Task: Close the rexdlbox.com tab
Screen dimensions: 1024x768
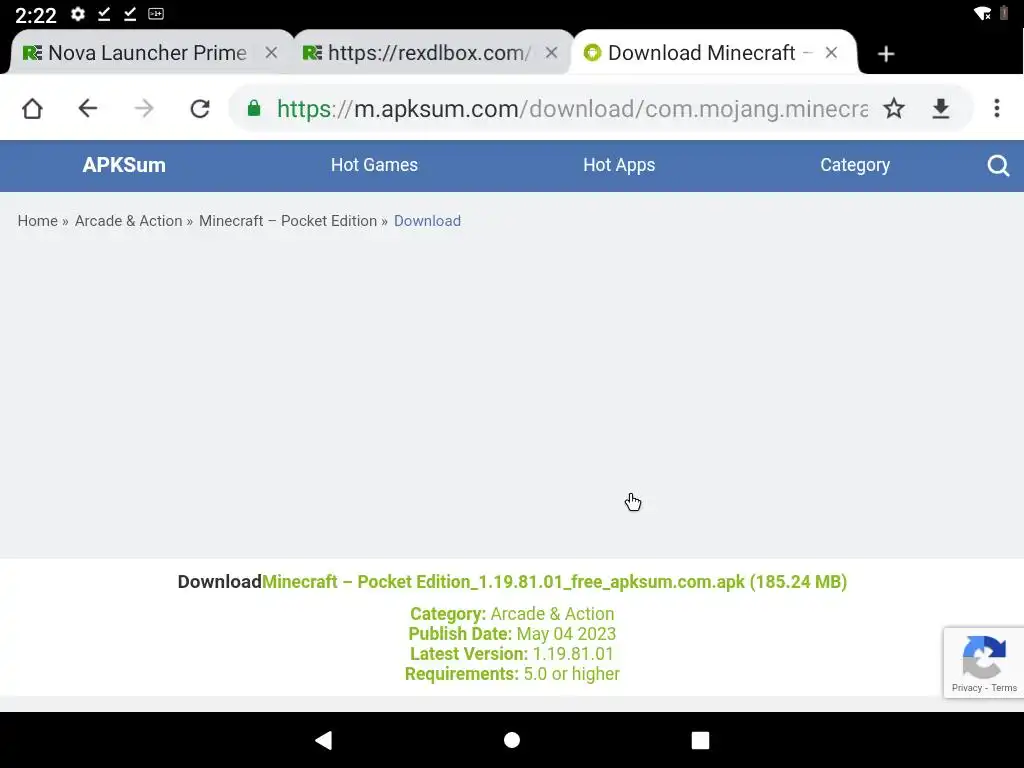Action: 551,53
